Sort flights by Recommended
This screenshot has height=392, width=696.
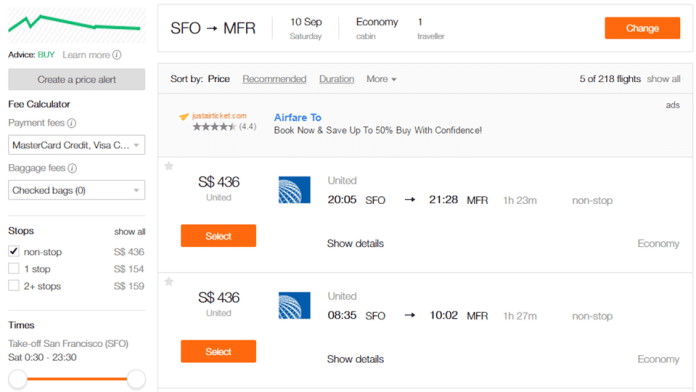tap(274, 79)
